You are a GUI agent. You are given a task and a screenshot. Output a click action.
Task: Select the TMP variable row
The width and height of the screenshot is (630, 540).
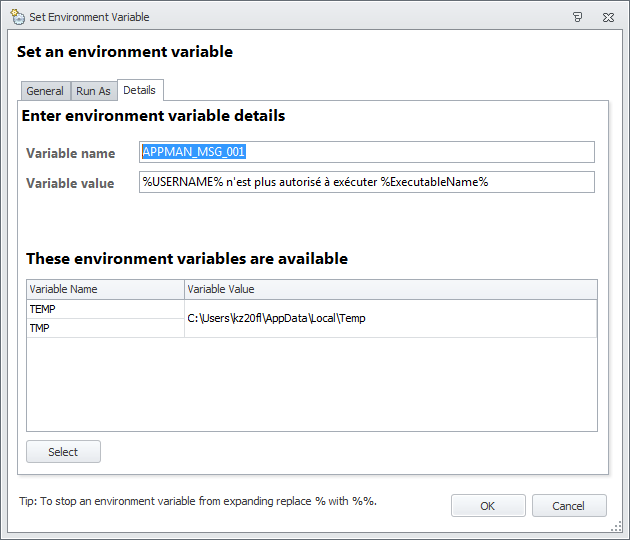point(105,328)
